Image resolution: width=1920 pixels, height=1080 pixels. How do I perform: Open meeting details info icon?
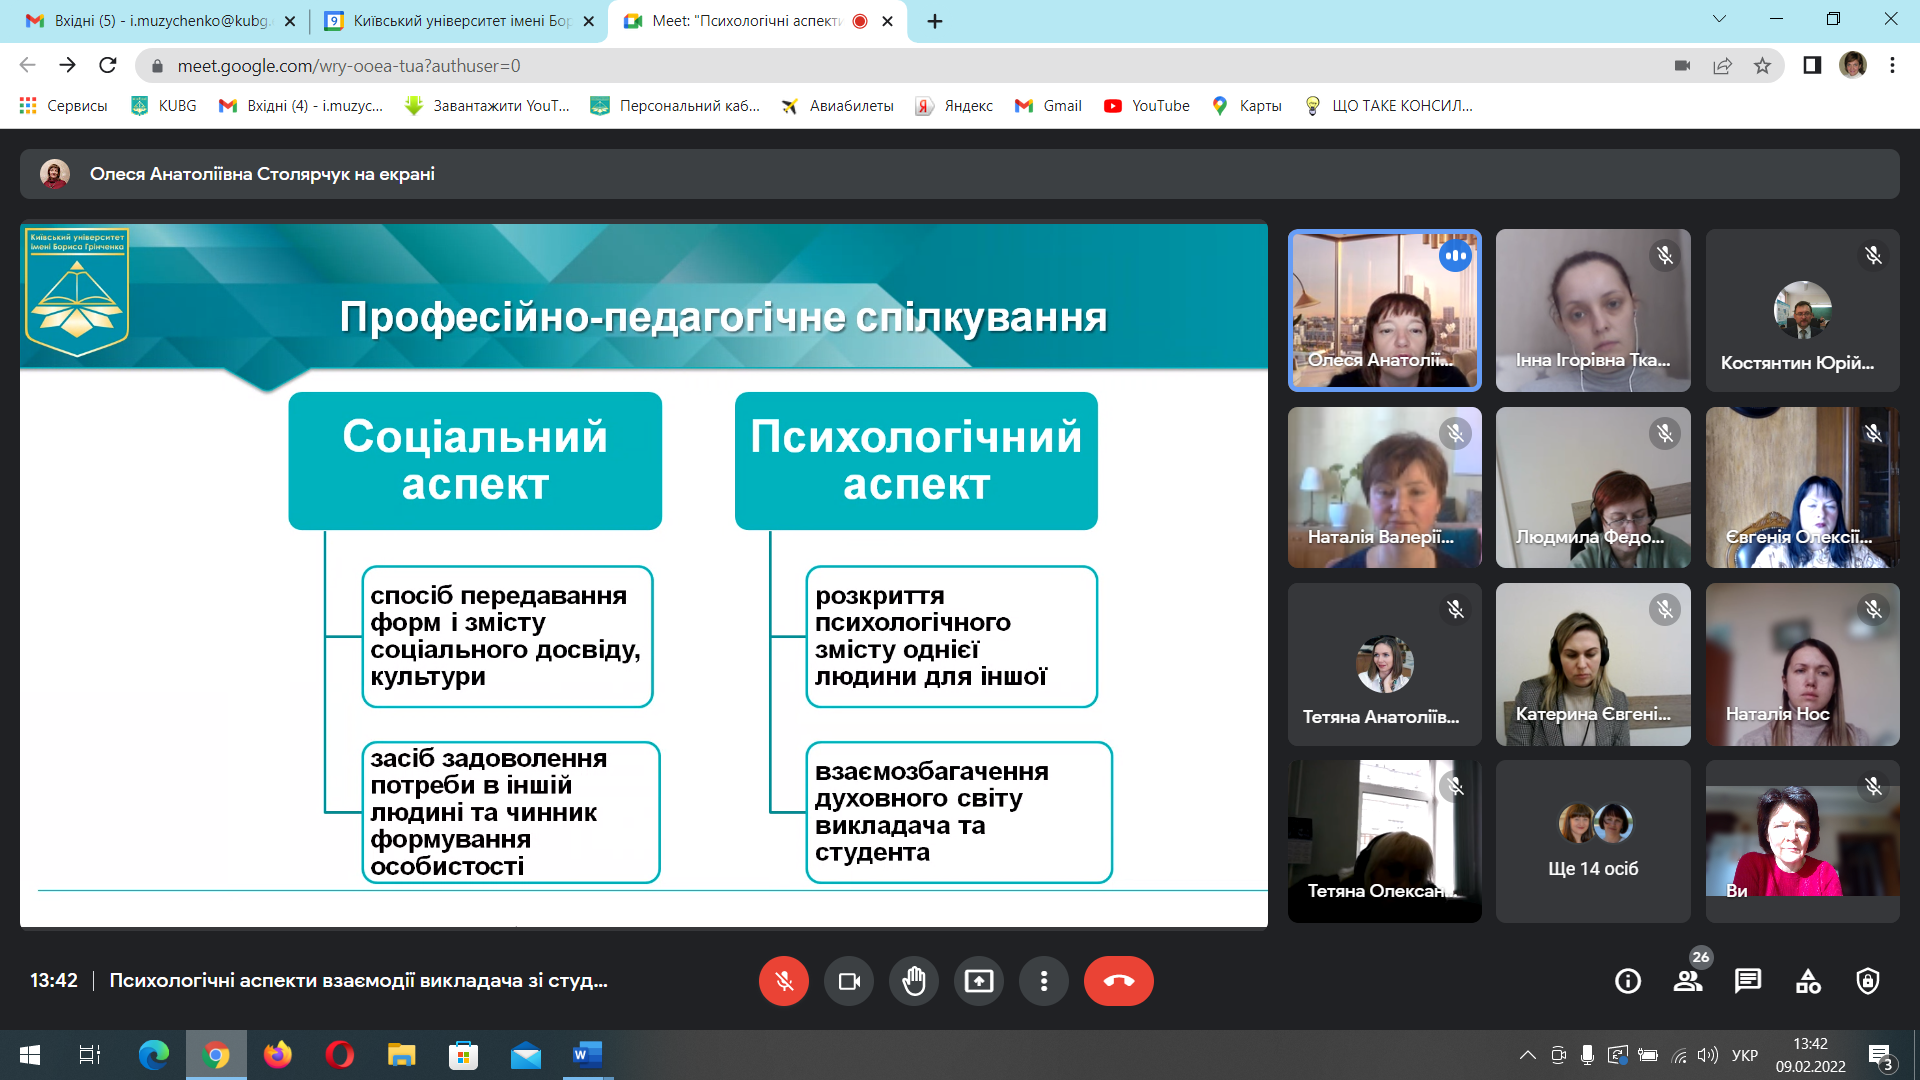point(1627,981)
